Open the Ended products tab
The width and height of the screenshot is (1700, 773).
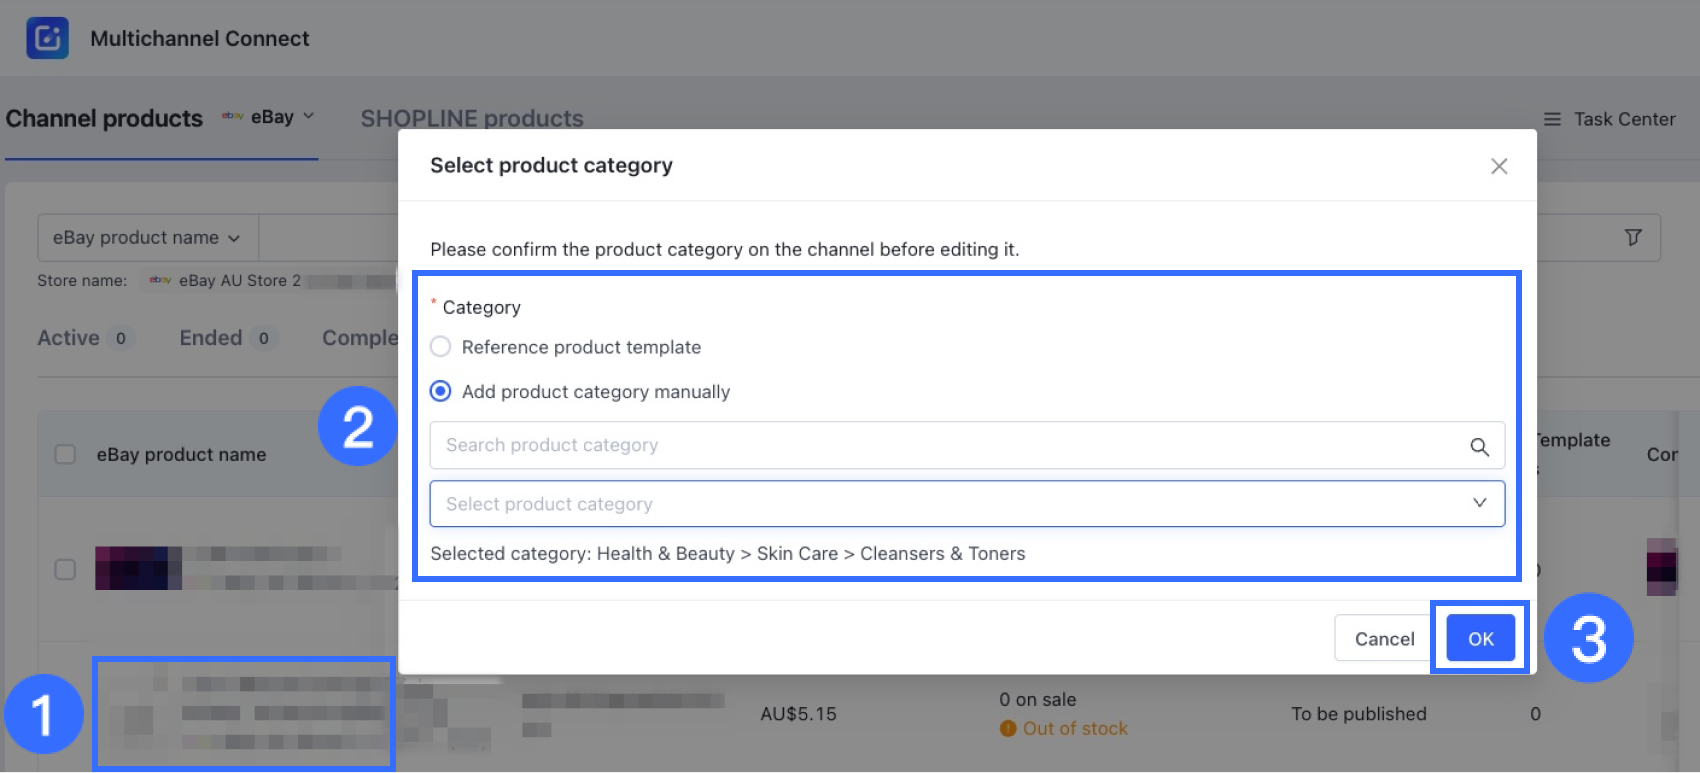click(x=211, y=338)
